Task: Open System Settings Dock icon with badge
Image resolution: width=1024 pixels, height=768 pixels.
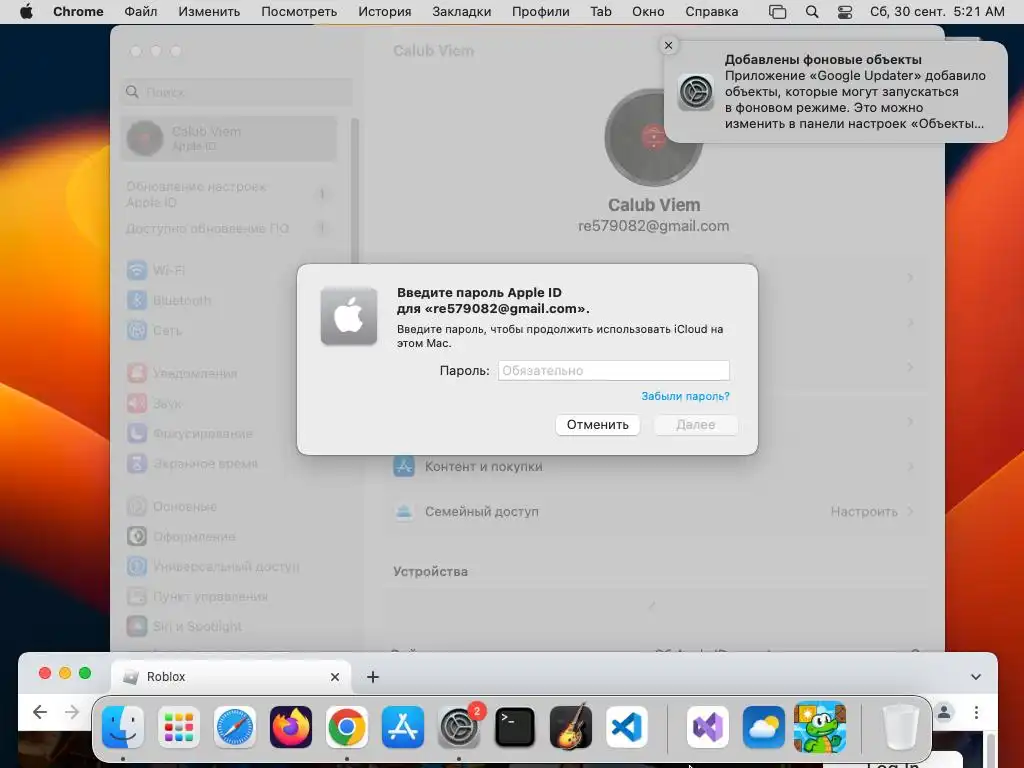Action: point(458,727)
